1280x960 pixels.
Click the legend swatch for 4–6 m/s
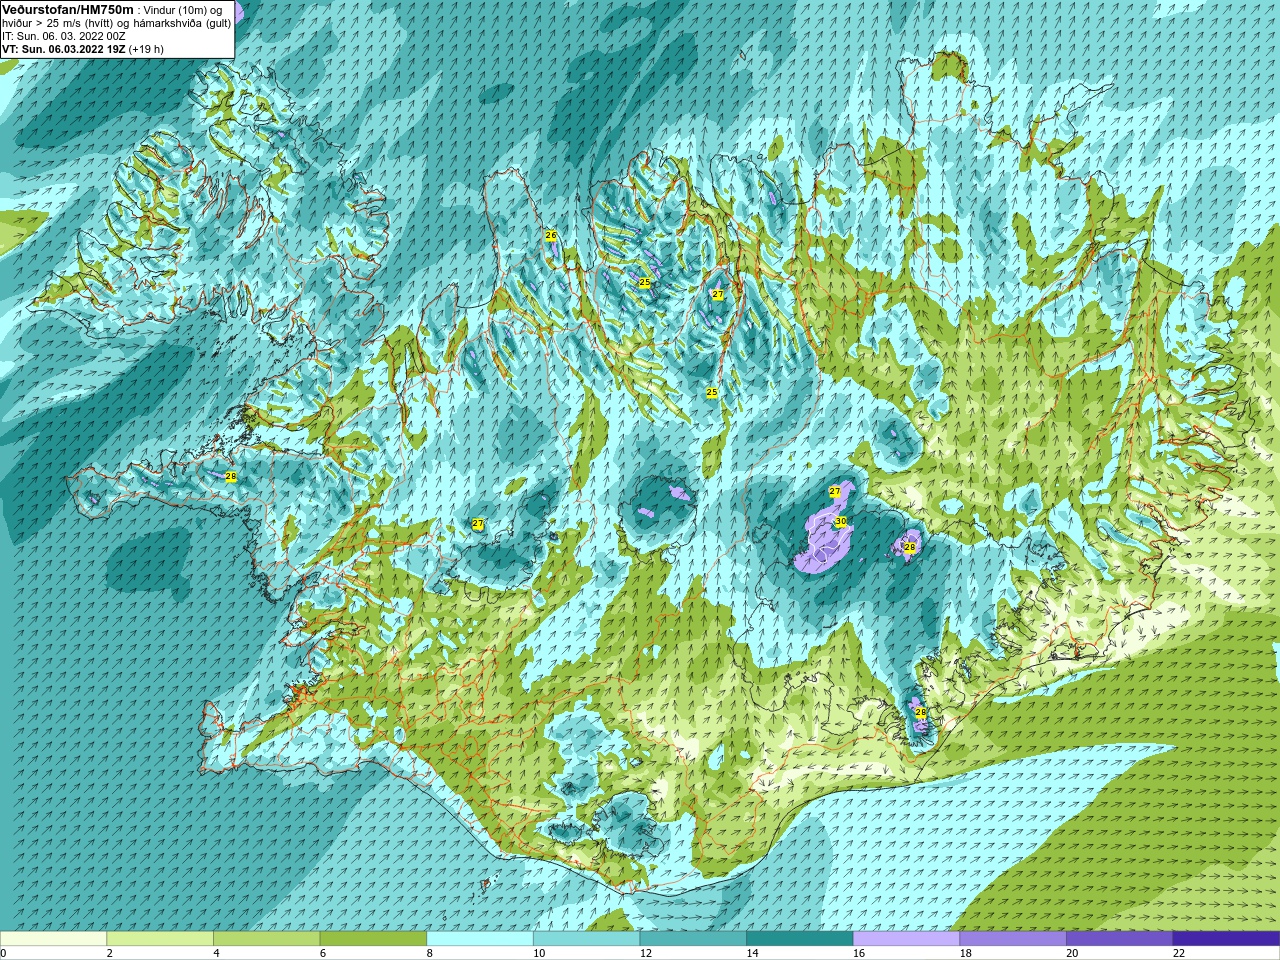pyautogui.click(x=266, y=939)
